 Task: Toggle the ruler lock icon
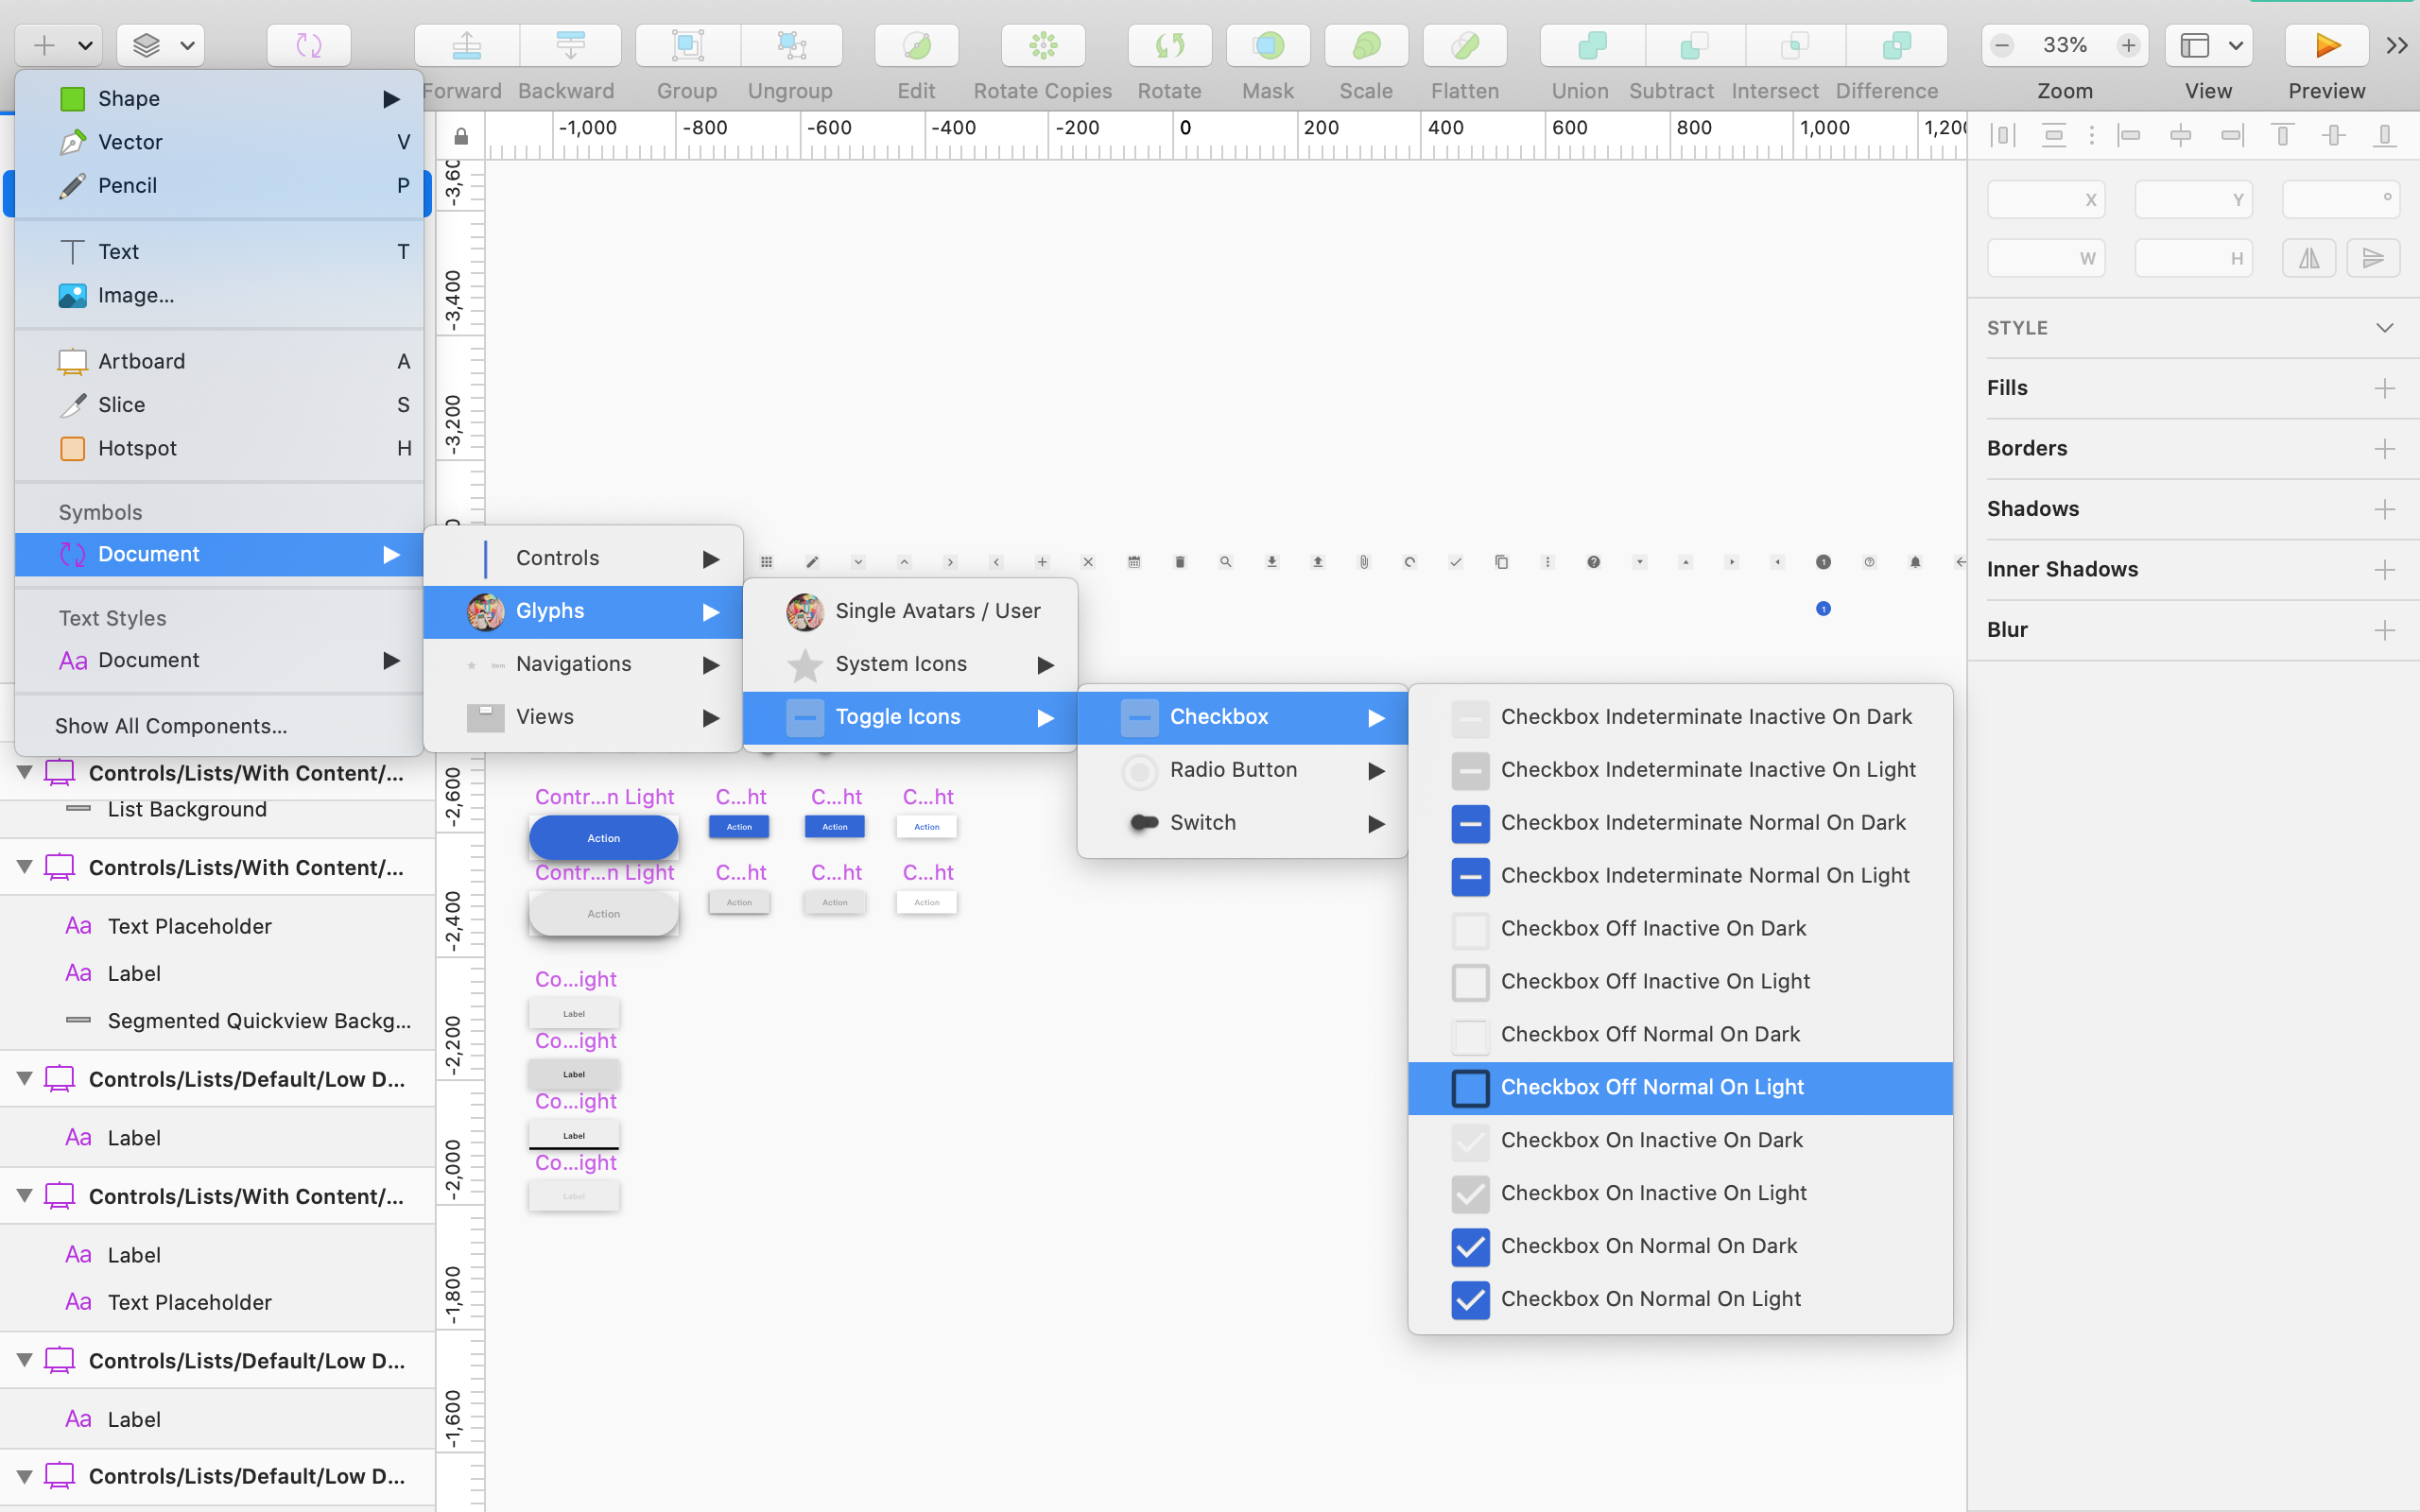click(460, 135)
